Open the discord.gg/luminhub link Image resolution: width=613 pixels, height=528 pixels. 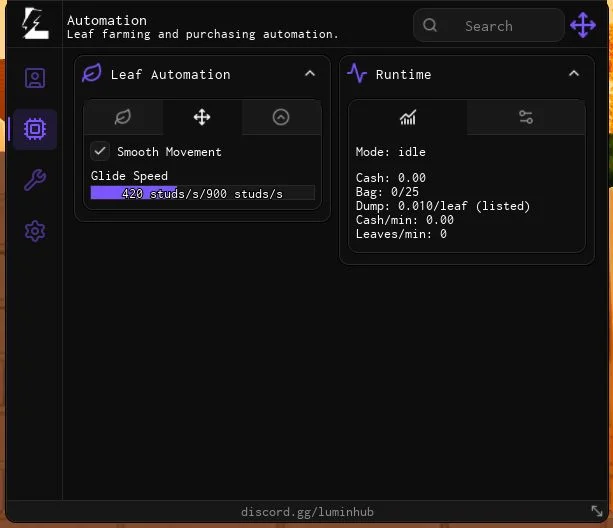tap(307, 512)
